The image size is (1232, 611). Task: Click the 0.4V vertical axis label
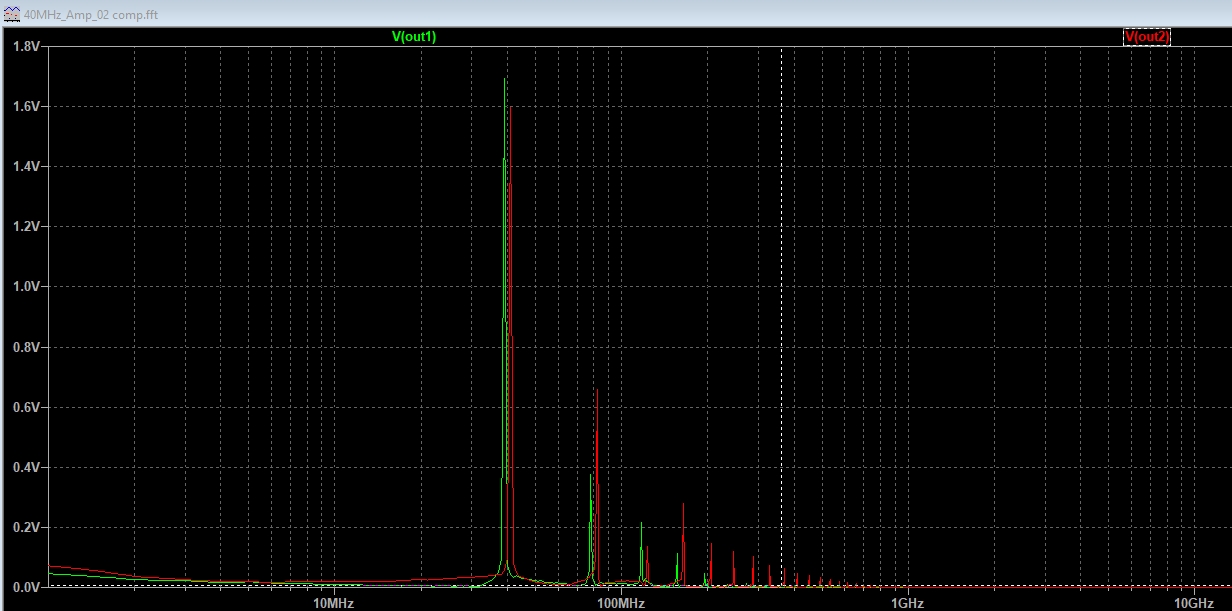tap(25, 467)
